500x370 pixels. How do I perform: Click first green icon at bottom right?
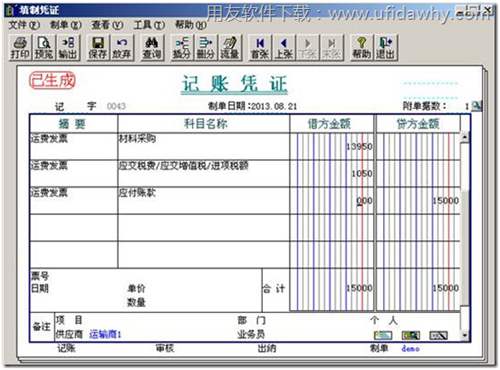pos(383,335)
